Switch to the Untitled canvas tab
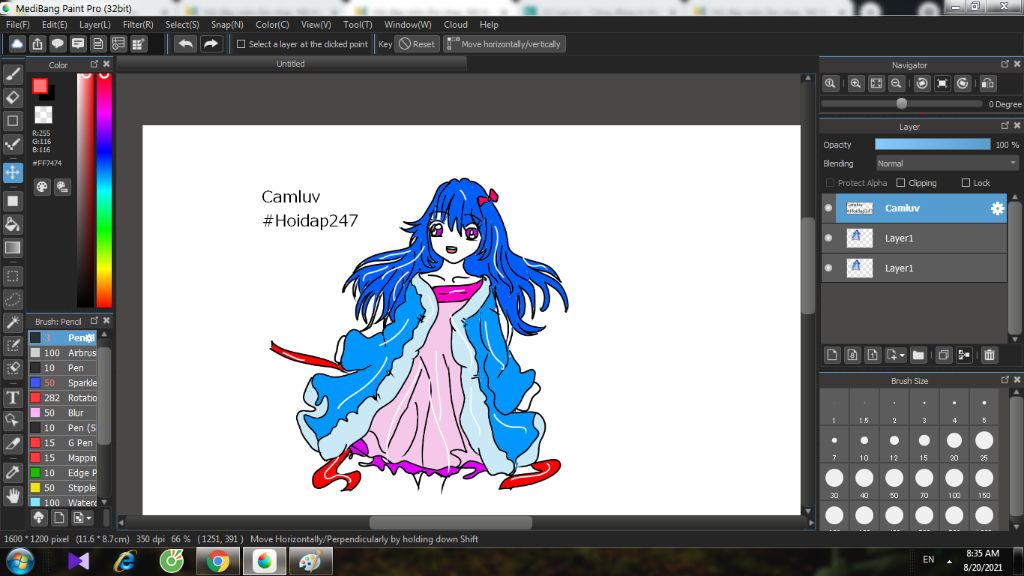Screen dimensions: 1024x576 (x=291, y=63)
